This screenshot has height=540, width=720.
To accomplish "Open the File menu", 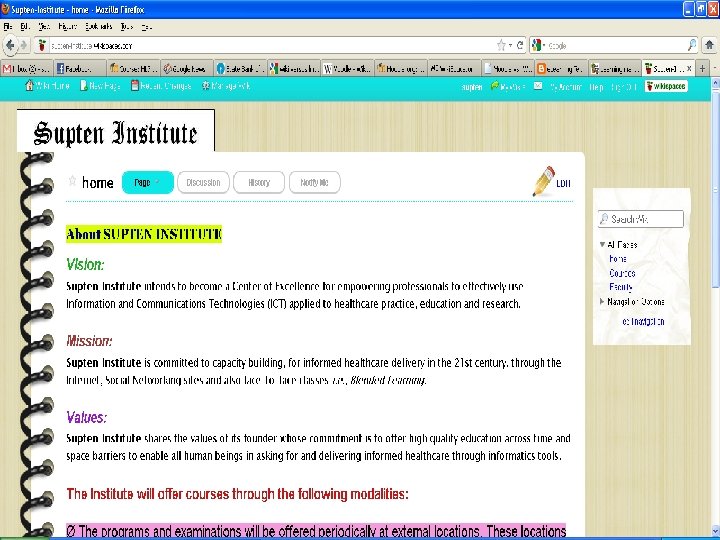I will pyautogui.click(x=8, y=27).
